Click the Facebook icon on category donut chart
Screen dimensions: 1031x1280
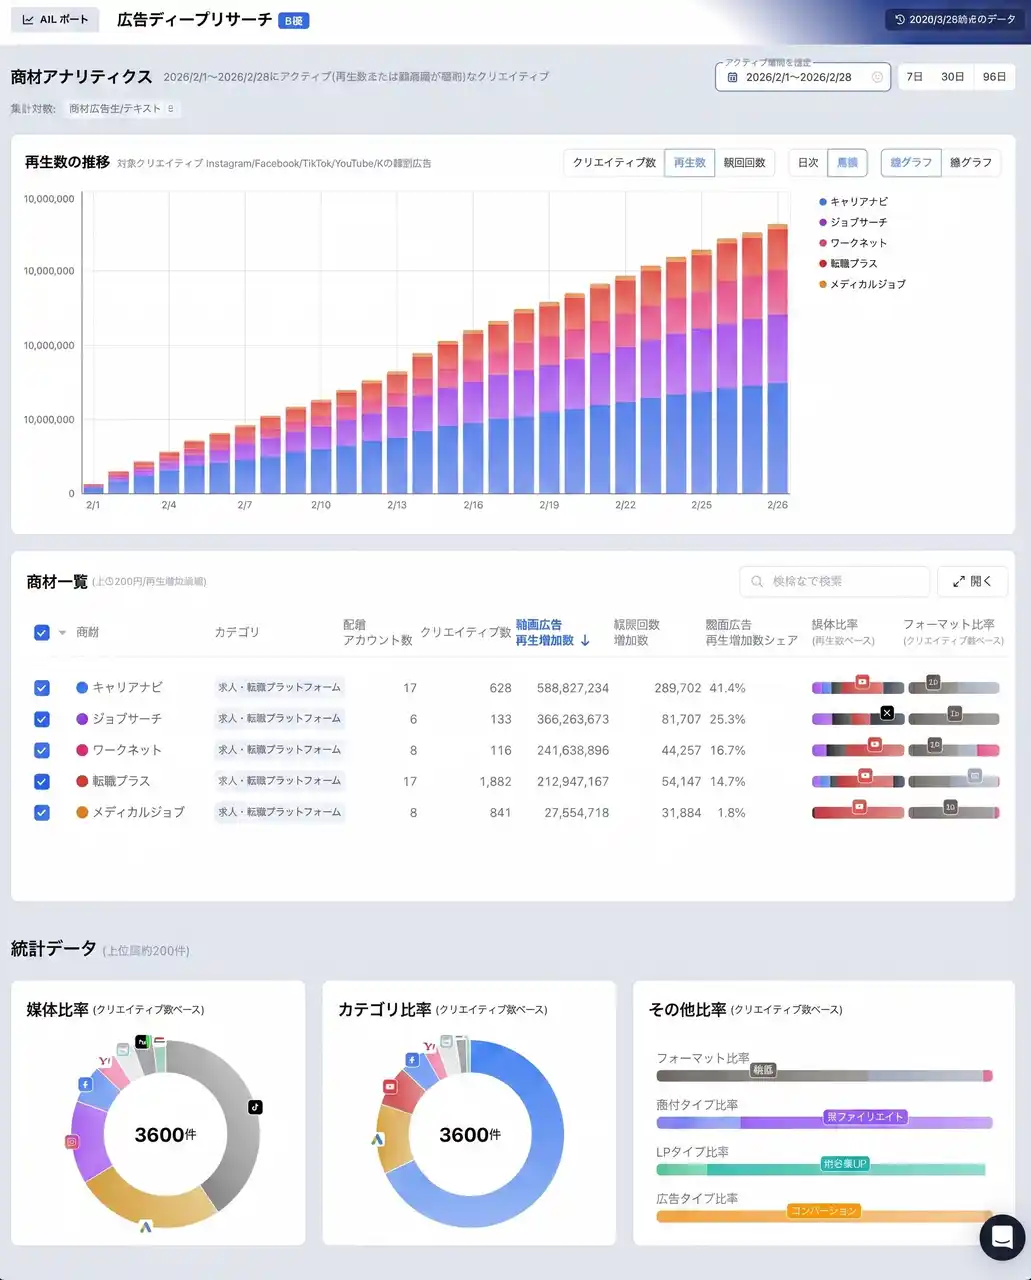(411, 1060)
